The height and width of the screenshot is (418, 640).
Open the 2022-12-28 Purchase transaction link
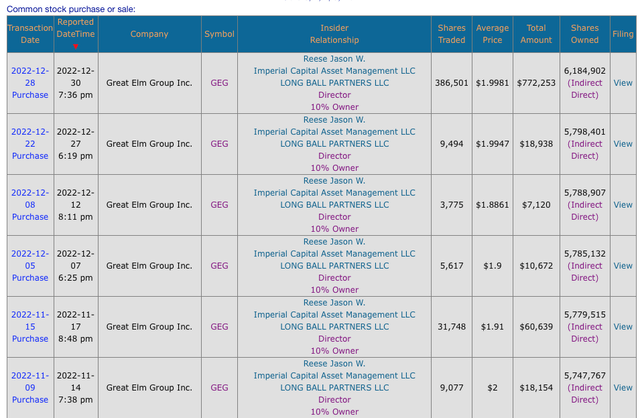coord(30,83)
